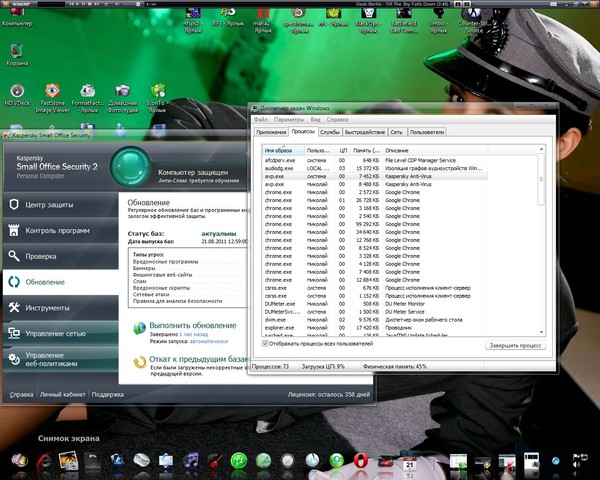
Task: Select the dwm.exe process row
Action: (375, 320)
